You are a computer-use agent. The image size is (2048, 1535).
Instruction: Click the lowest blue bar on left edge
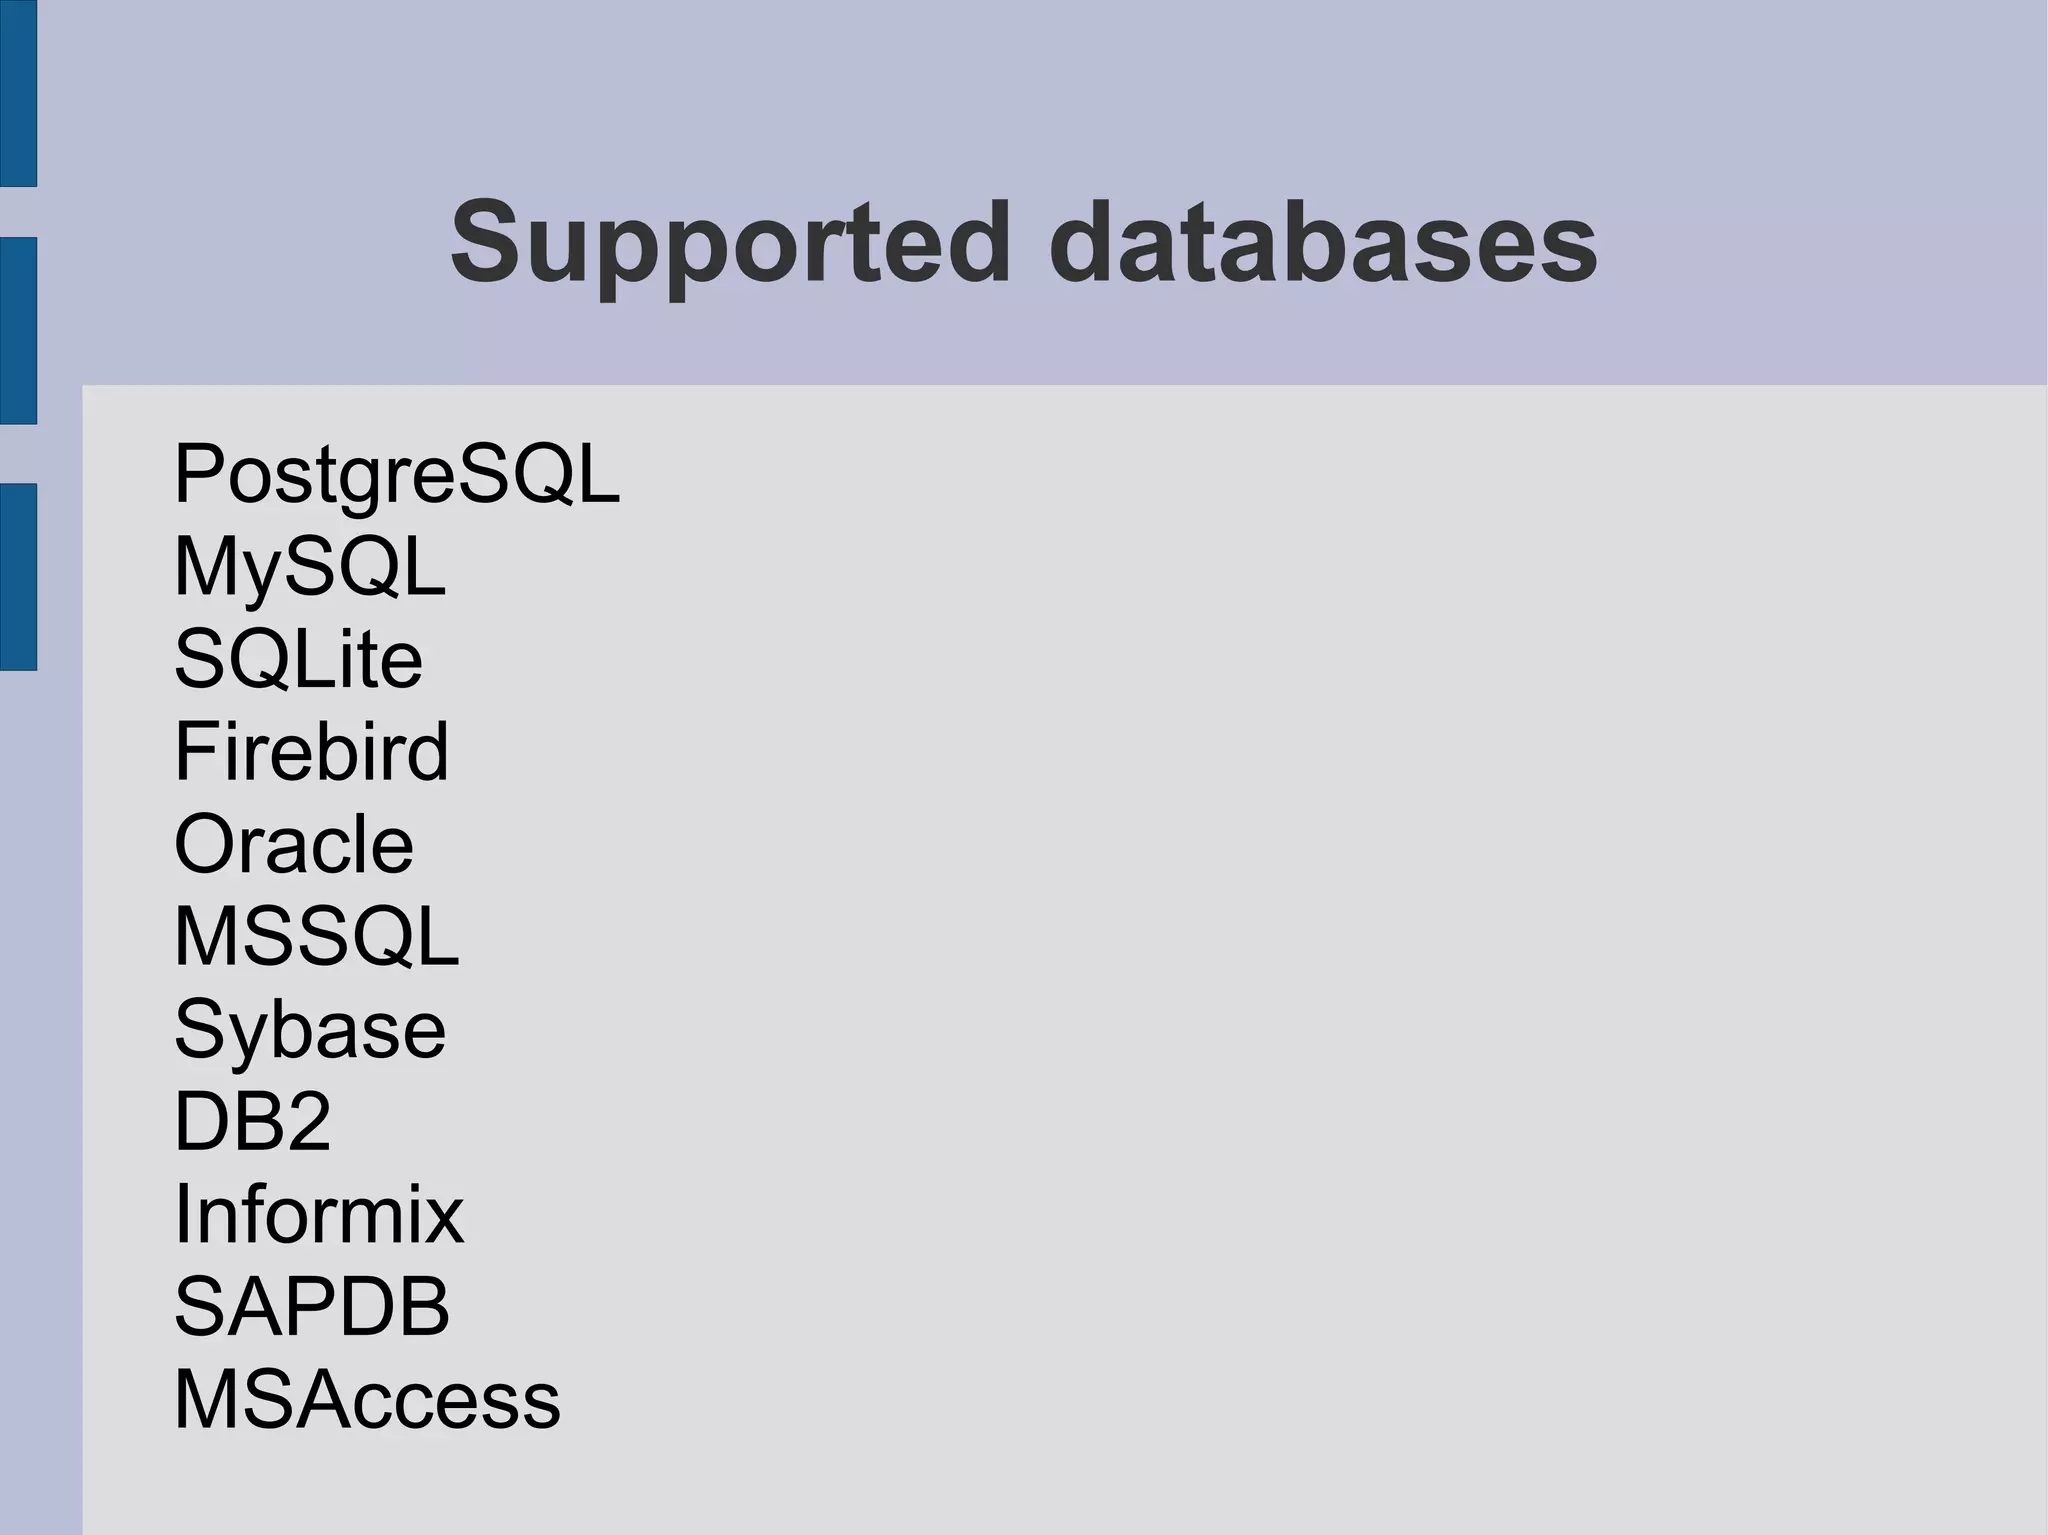(x=18, y=576)
